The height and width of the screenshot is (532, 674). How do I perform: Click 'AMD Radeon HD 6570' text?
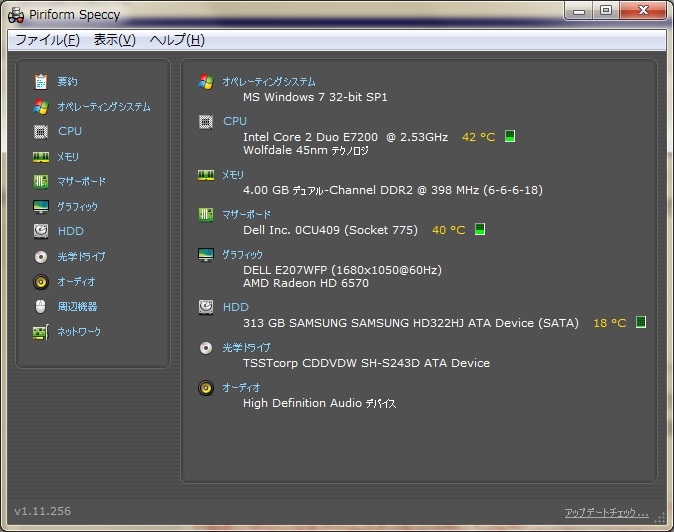tap(306, 283)
